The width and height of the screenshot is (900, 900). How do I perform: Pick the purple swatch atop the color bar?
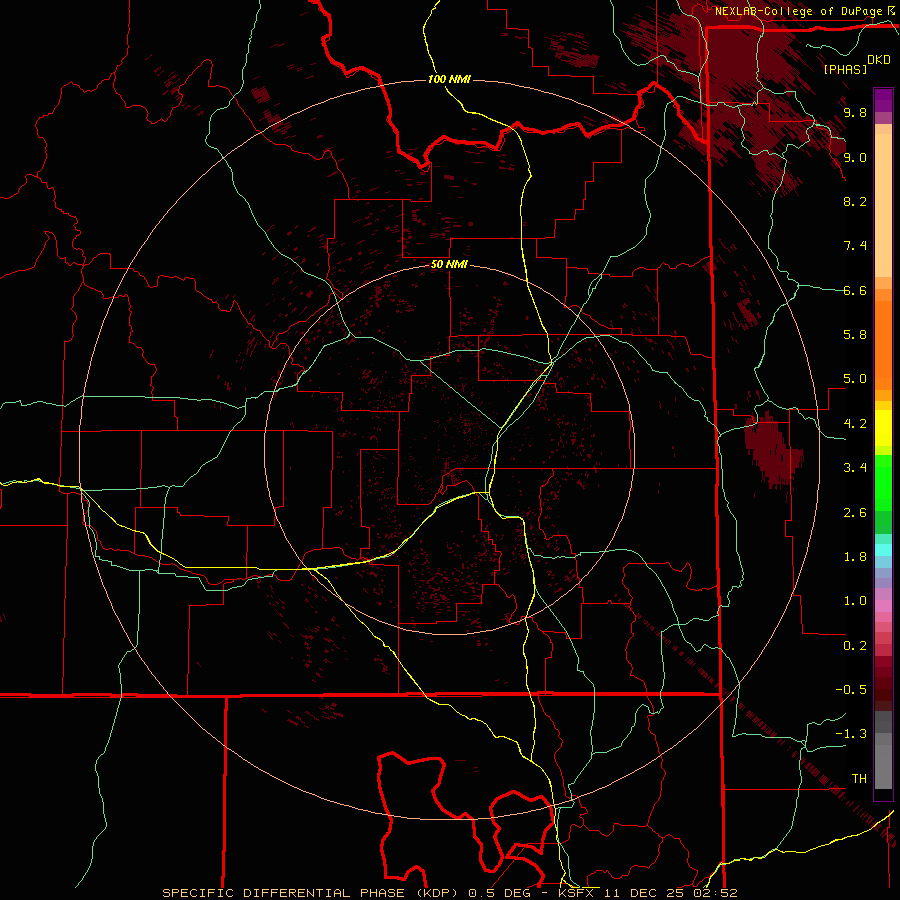(x=883, y=100)
